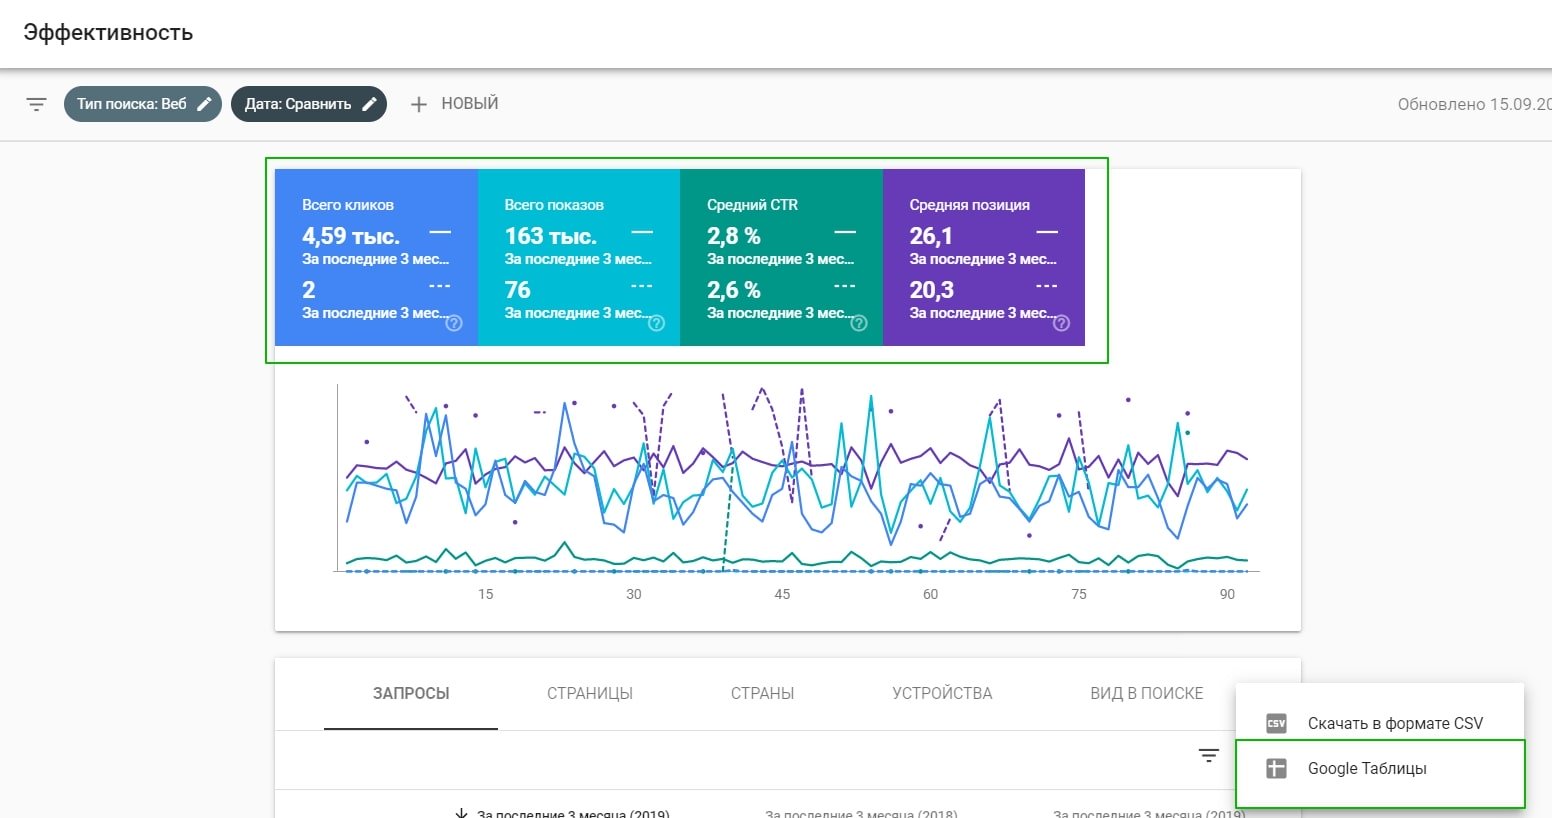Image resolution: width=1552 pixels, height=818 pixels.
Task: Toggle the Всего кликов metric card
Action: click(x=376, y=257)
